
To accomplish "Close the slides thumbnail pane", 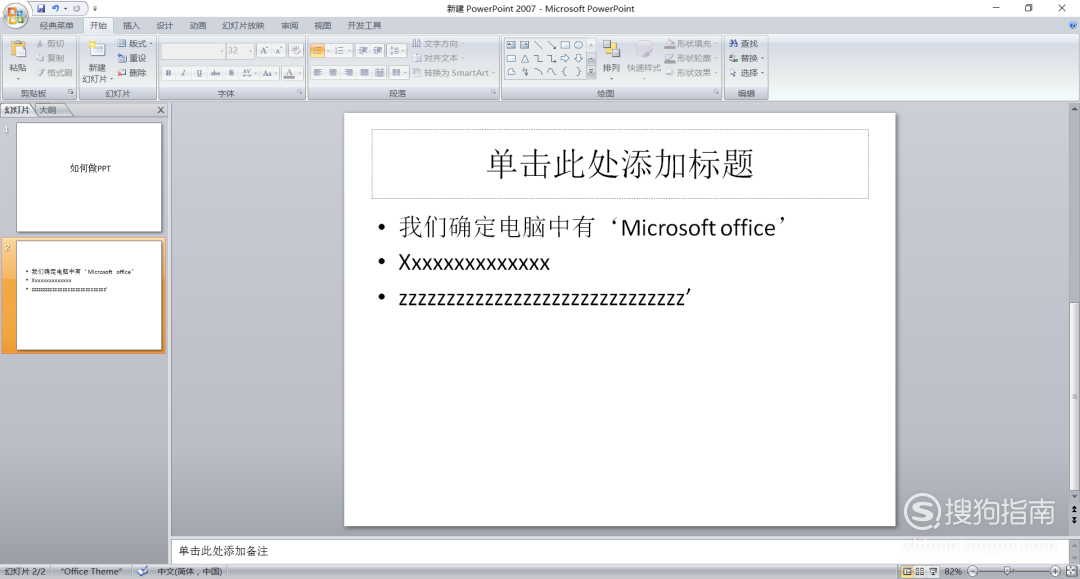I will (x=160, y=110).
